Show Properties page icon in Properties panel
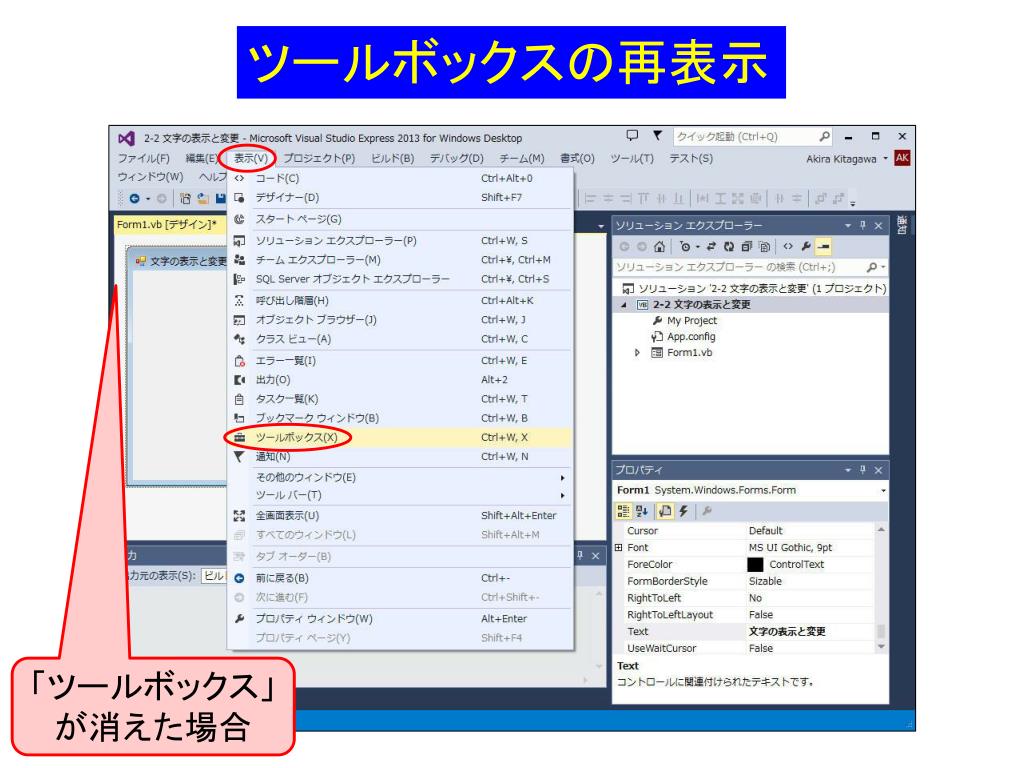 pyautogui.click(x=665, y=511)
